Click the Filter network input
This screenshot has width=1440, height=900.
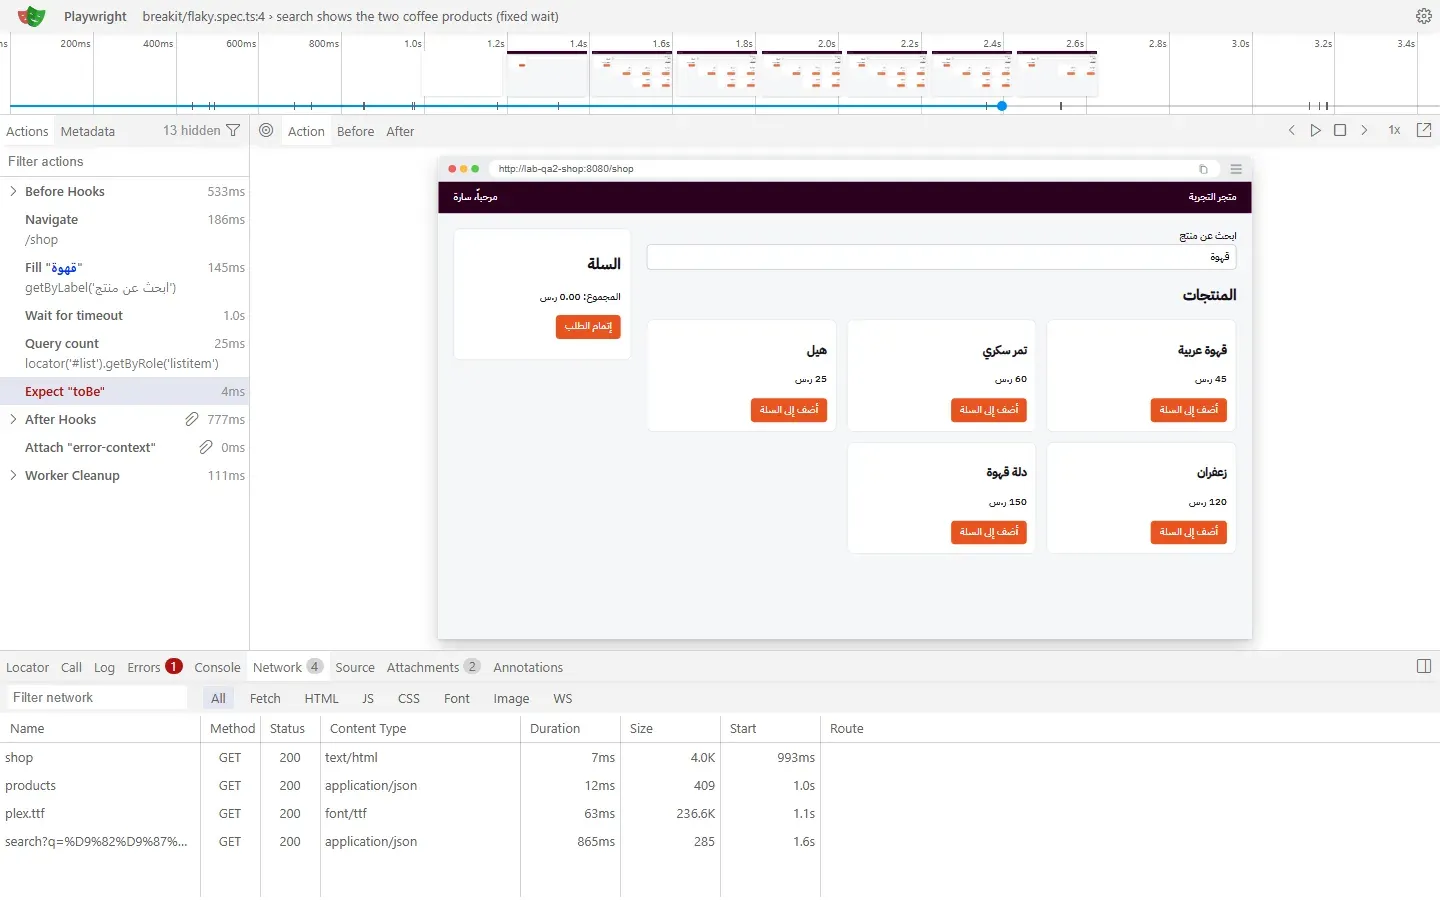[x=97, y=697]
